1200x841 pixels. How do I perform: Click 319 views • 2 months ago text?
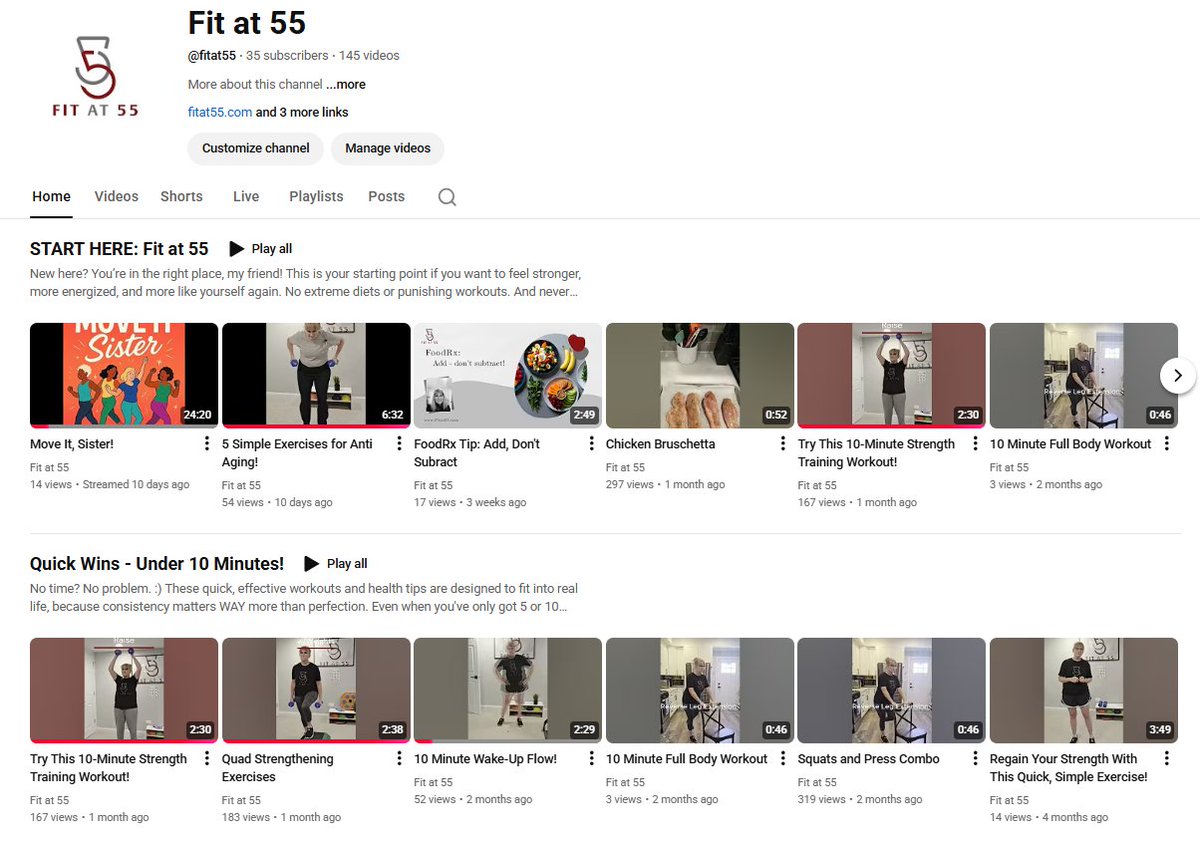click(862, 800)
